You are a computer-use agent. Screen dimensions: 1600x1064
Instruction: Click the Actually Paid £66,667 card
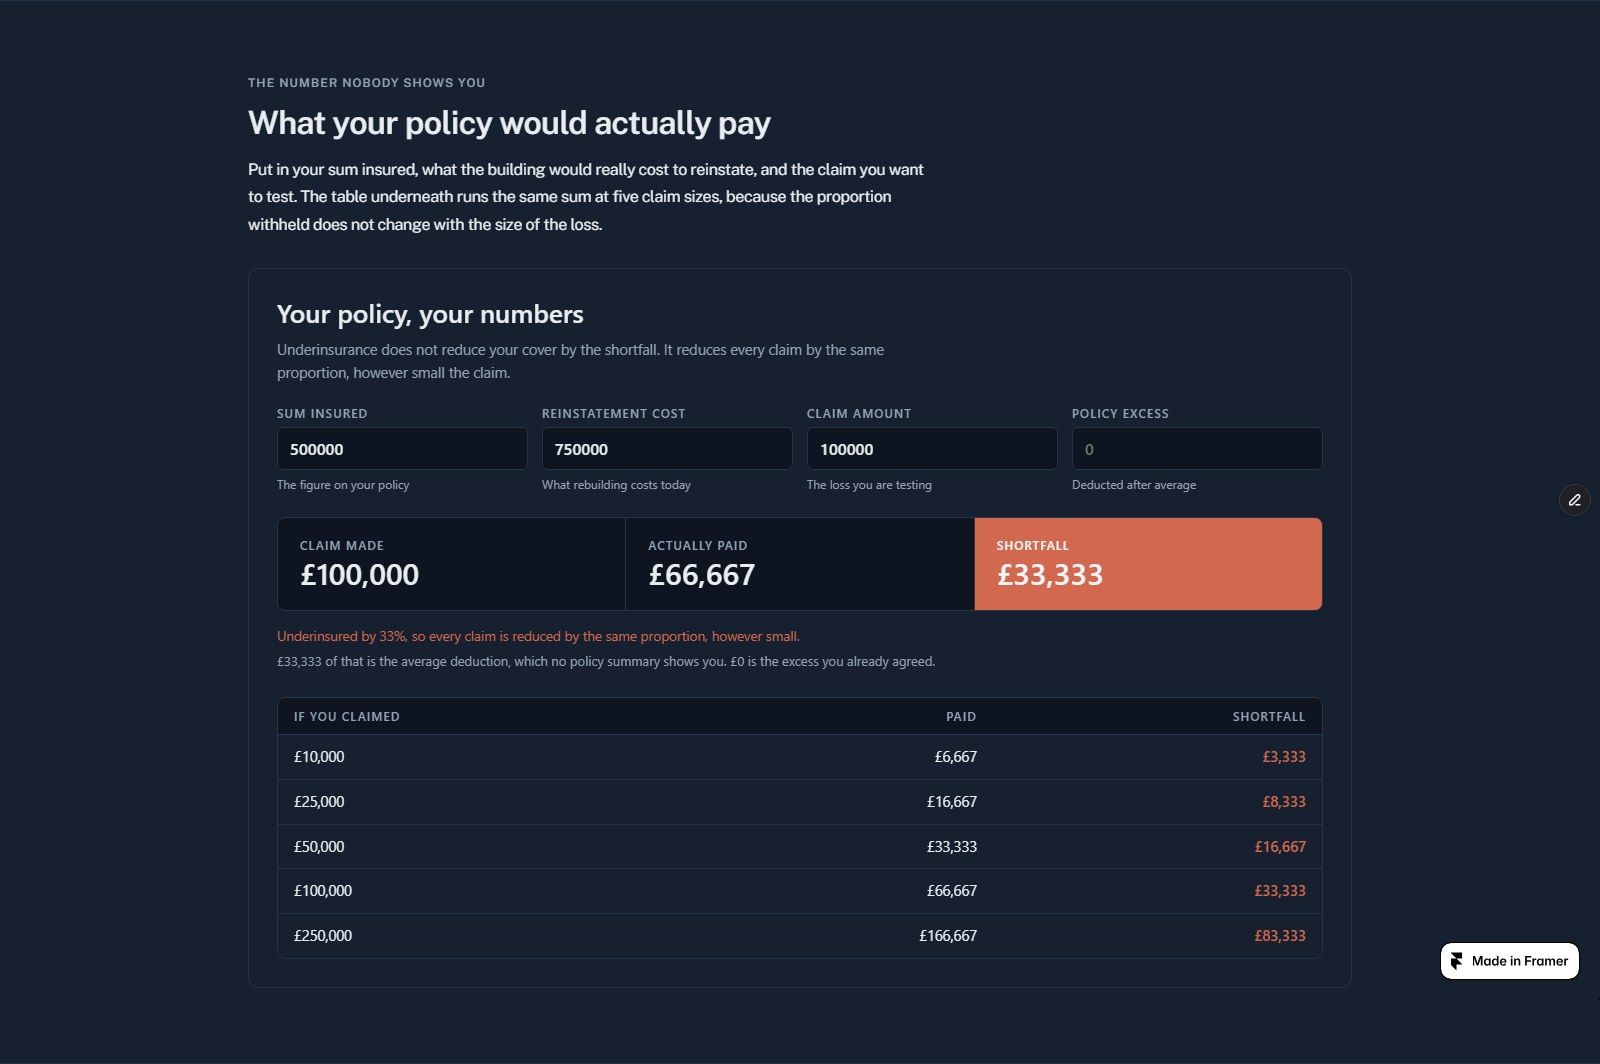[800, 564]
